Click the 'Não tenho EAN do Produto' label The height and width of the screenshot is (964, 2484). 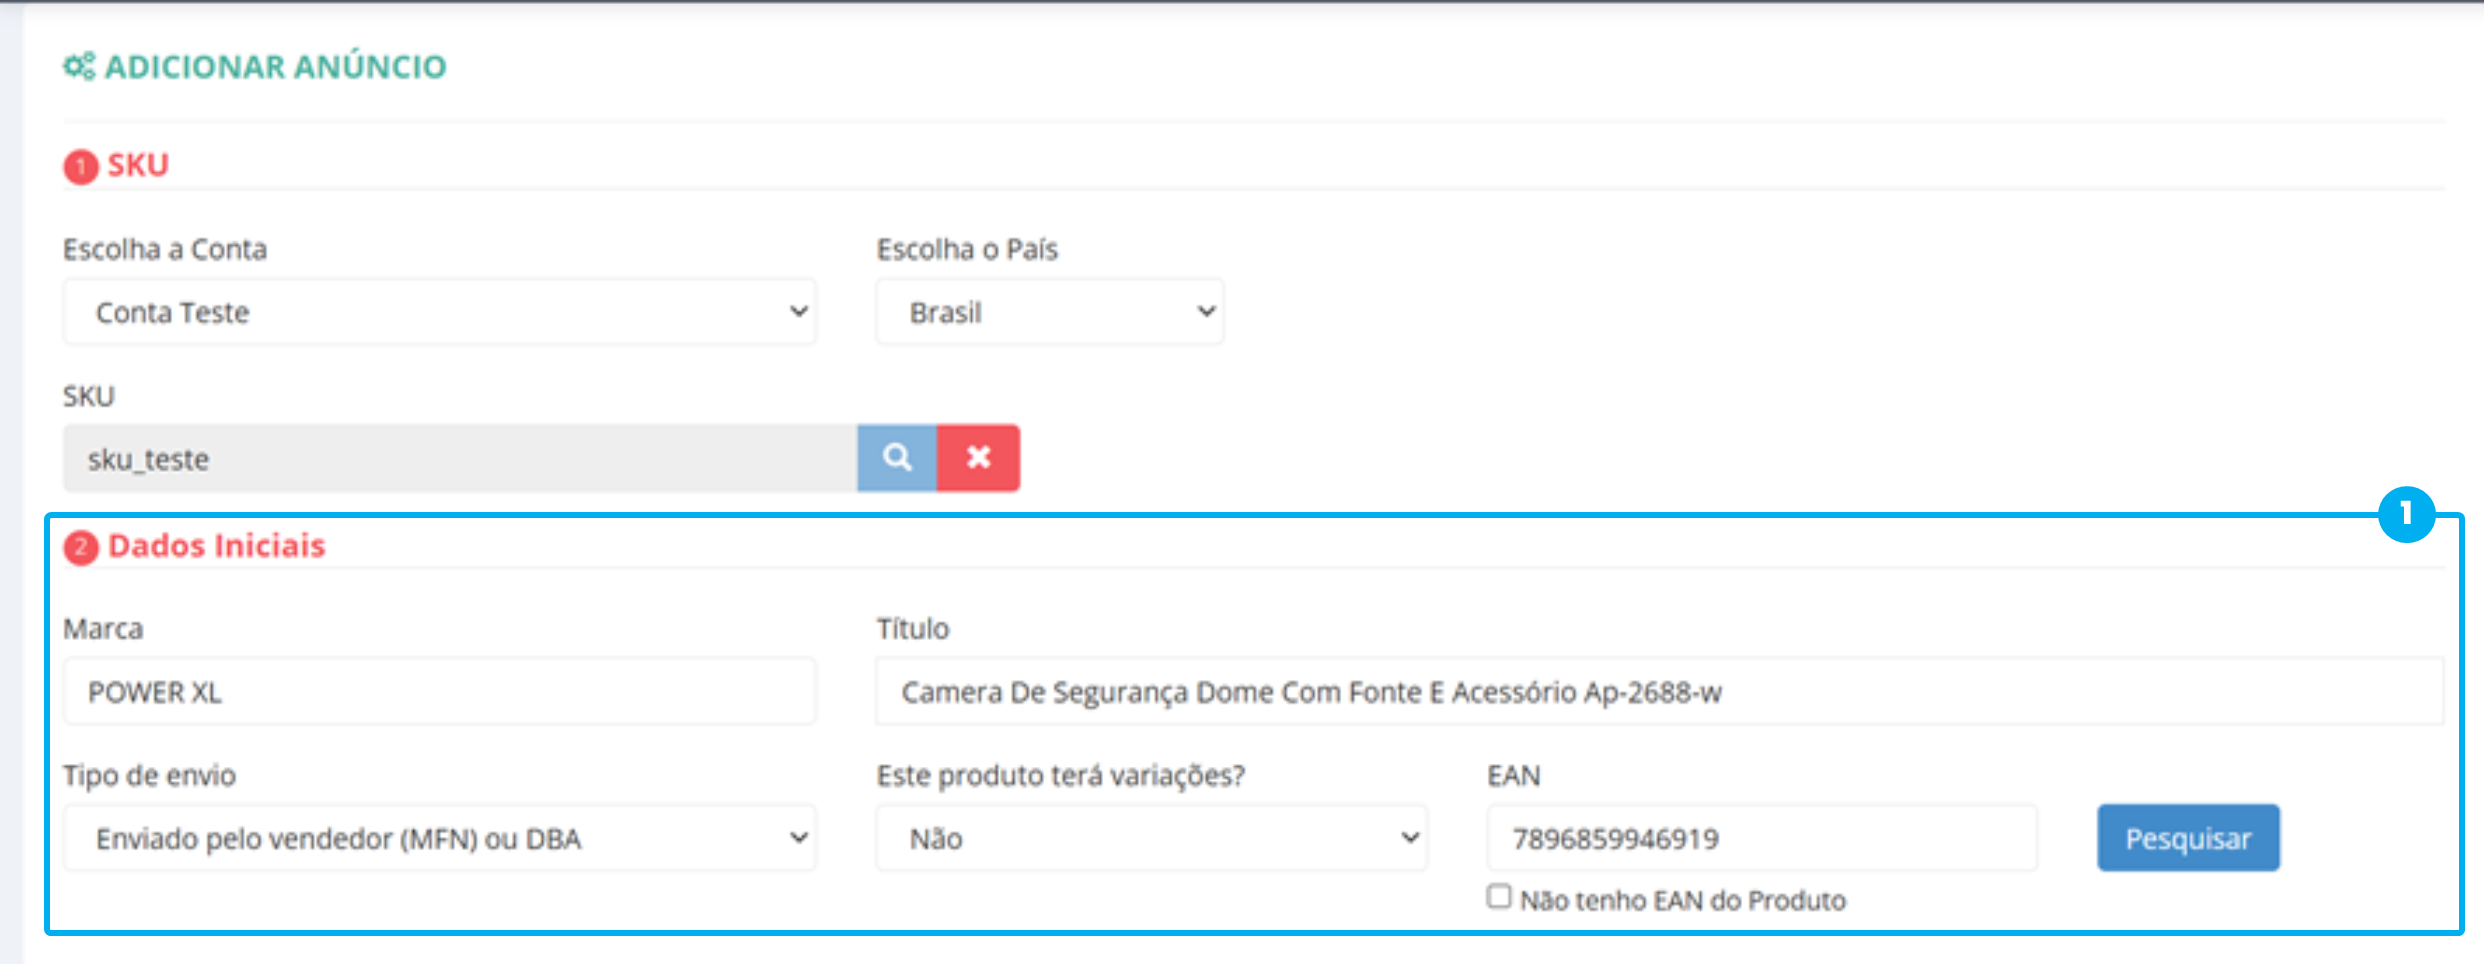tap(1683, 900)
